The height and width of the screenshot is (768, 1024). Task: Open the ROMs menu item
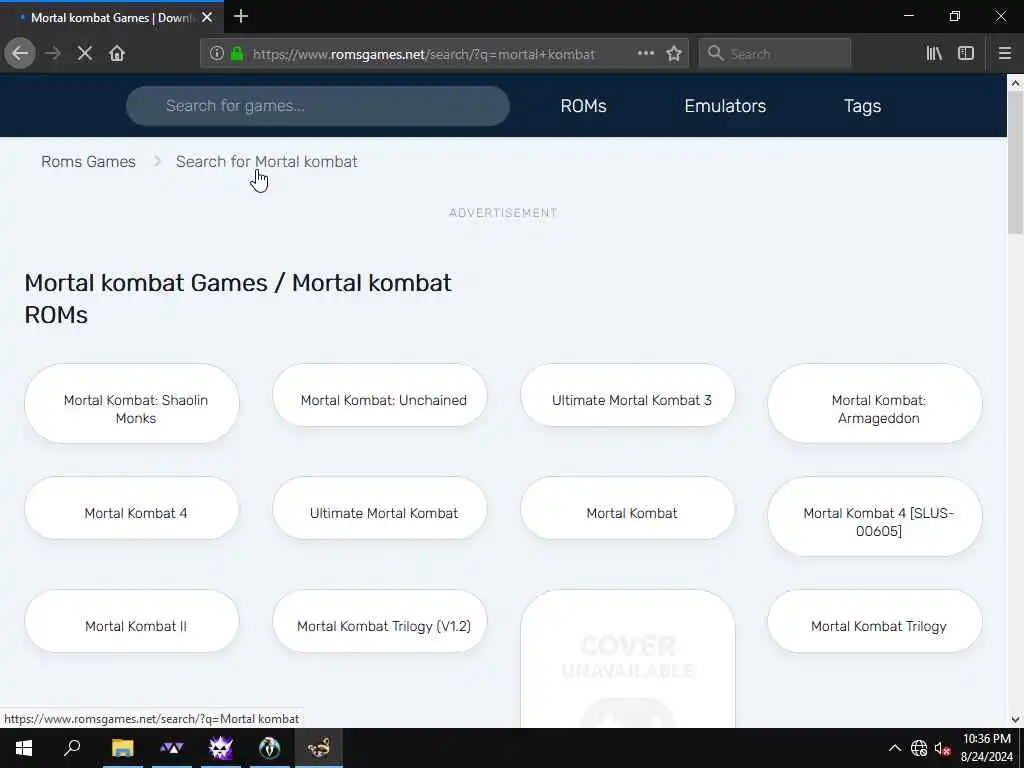[x=583, y=106]
